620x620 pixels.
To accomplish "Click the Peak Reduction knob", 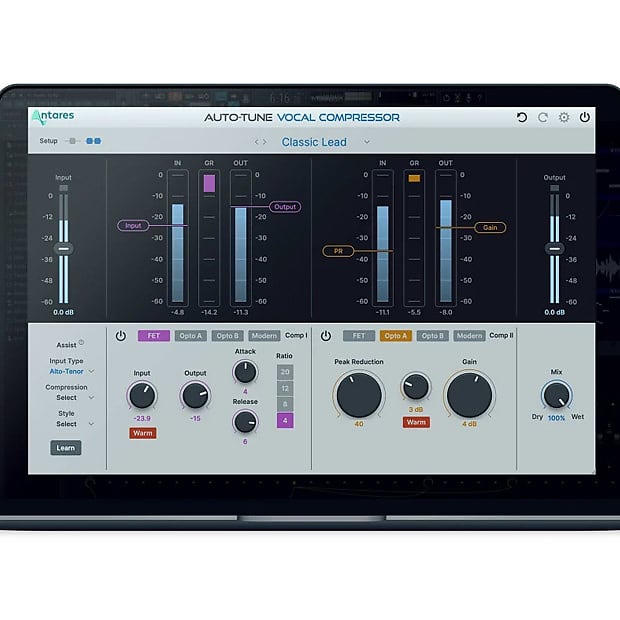I will (359, 395).
